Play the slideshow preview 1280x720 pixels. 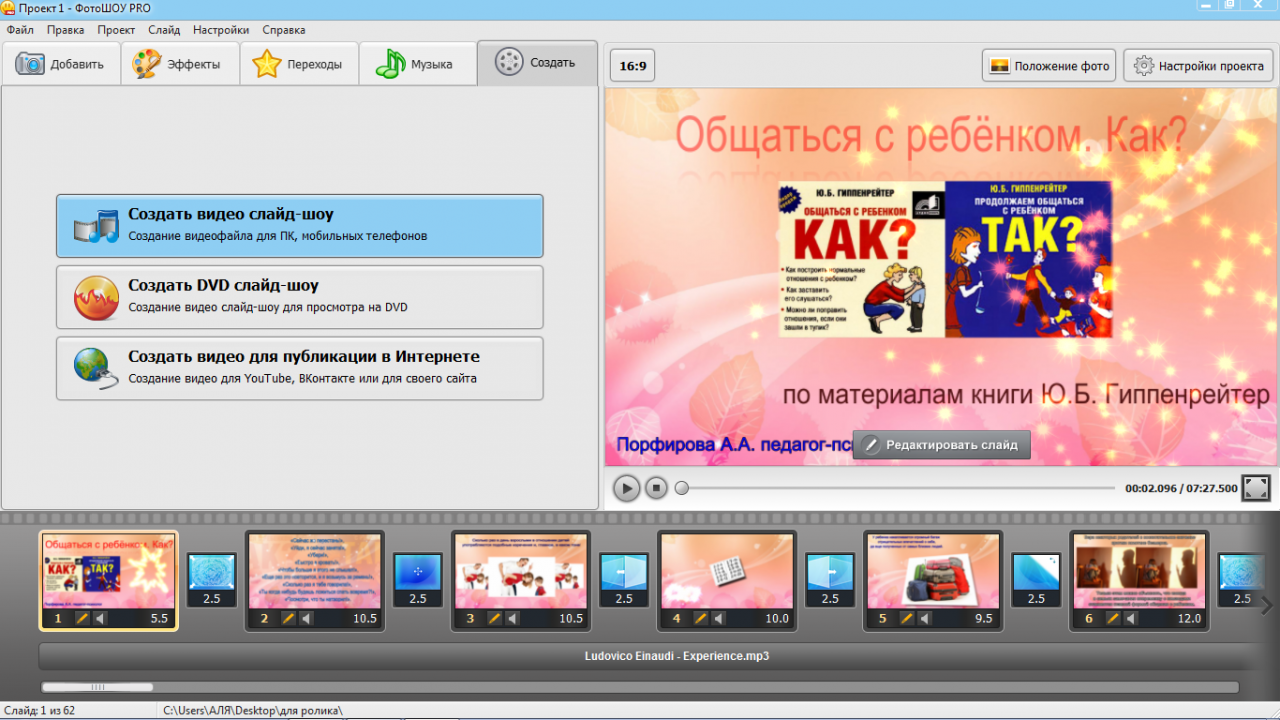(626, 488)
